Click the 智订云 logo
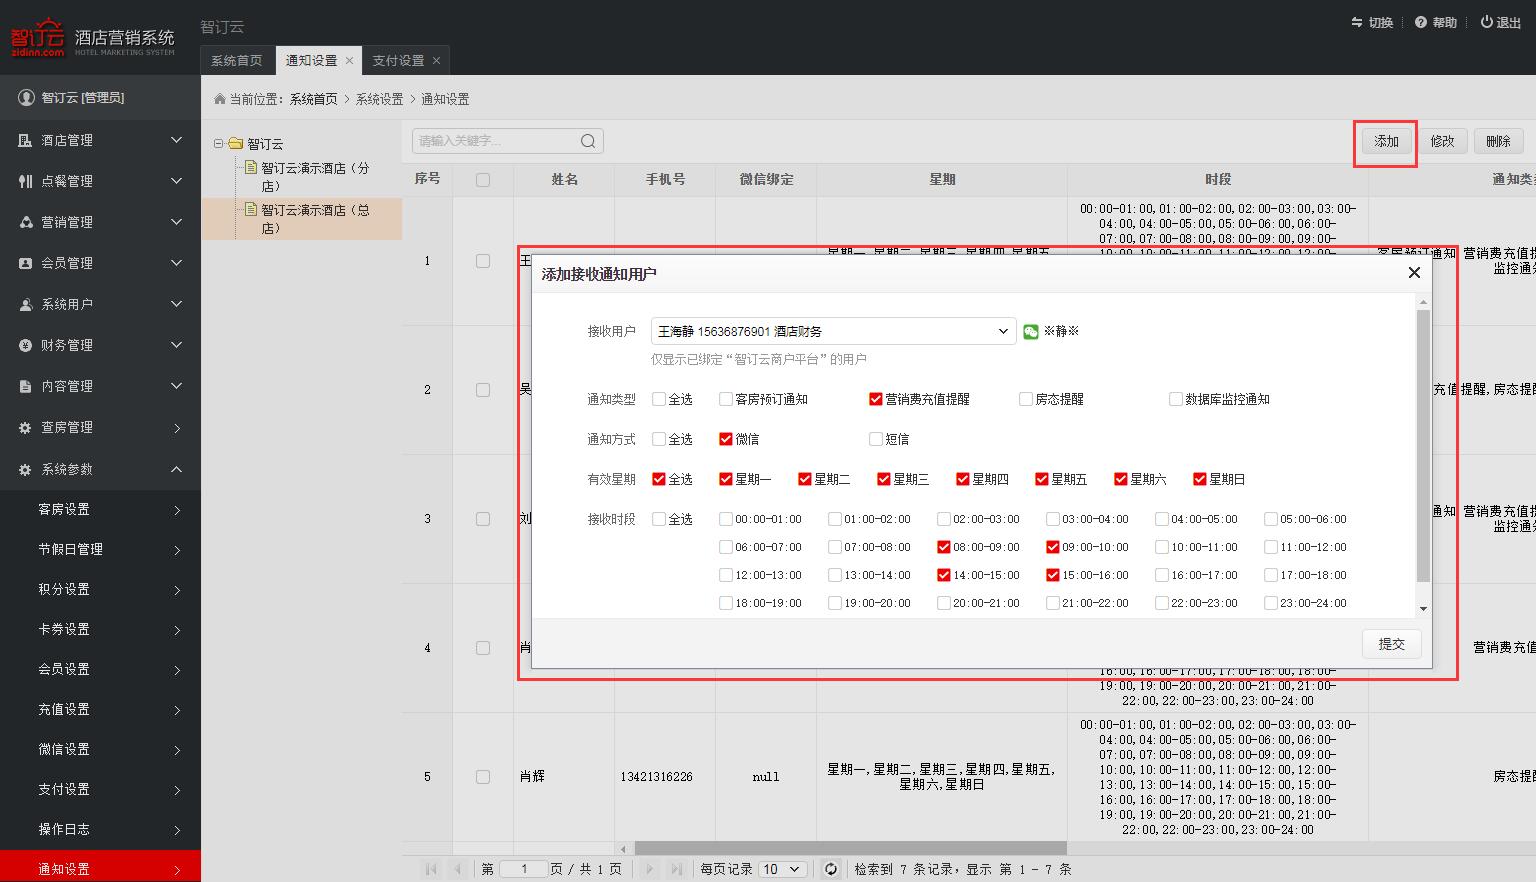 (x=38, y=37)
